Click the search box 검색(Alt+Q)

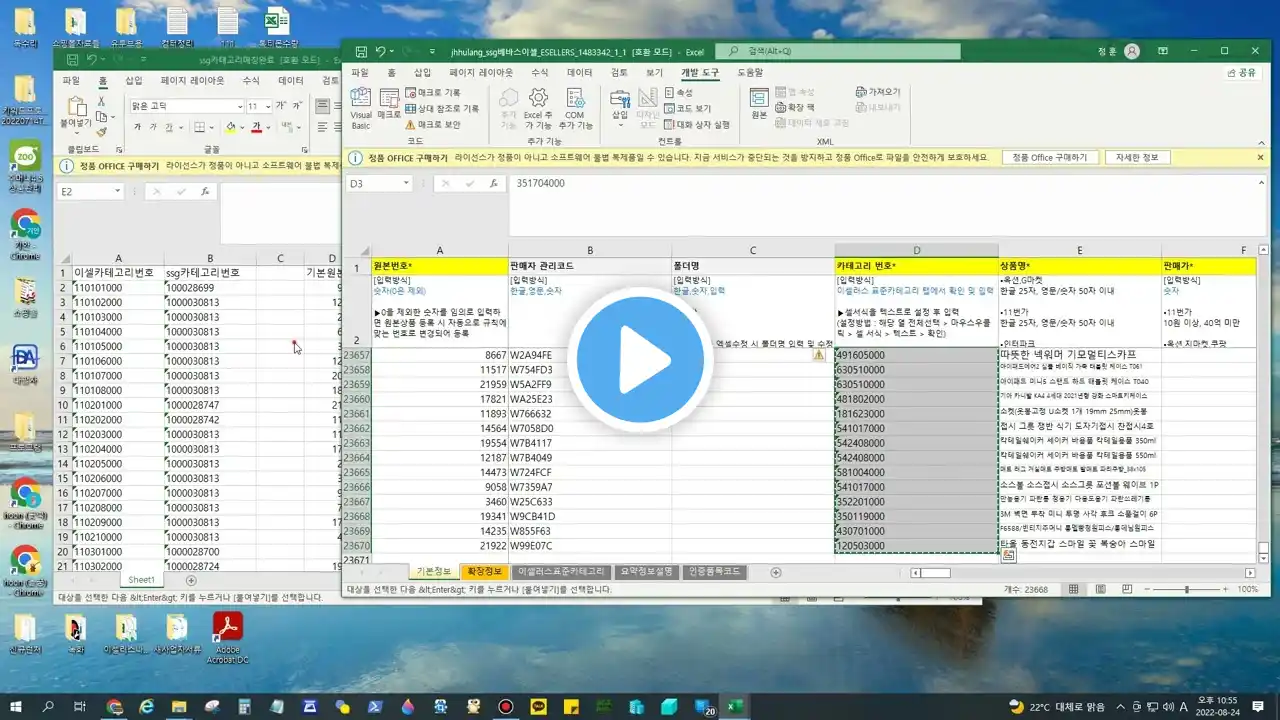840,51
